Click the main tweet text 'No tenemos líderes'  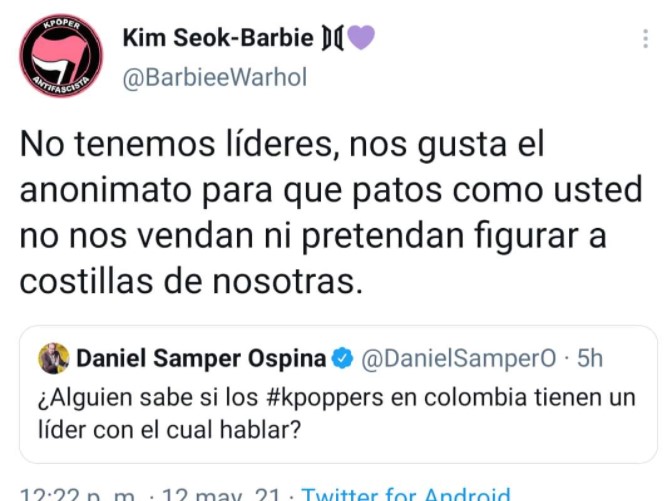pos(177,145)
